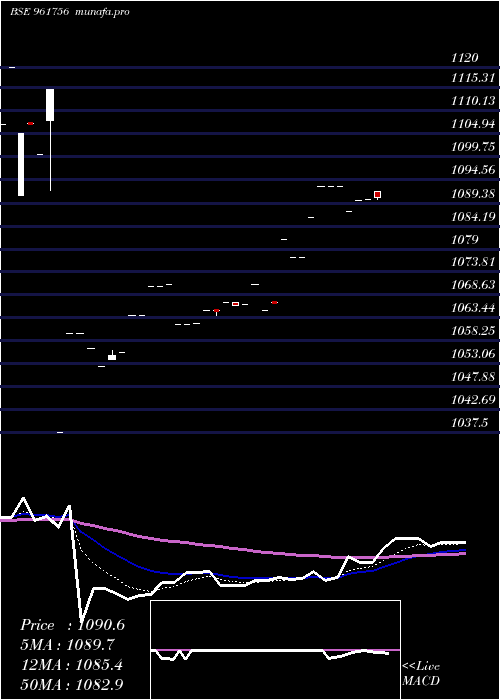This screenshot has height=700, width=500.
Task: Click the 'Price : 1090.6' readout
Action: 72,625
